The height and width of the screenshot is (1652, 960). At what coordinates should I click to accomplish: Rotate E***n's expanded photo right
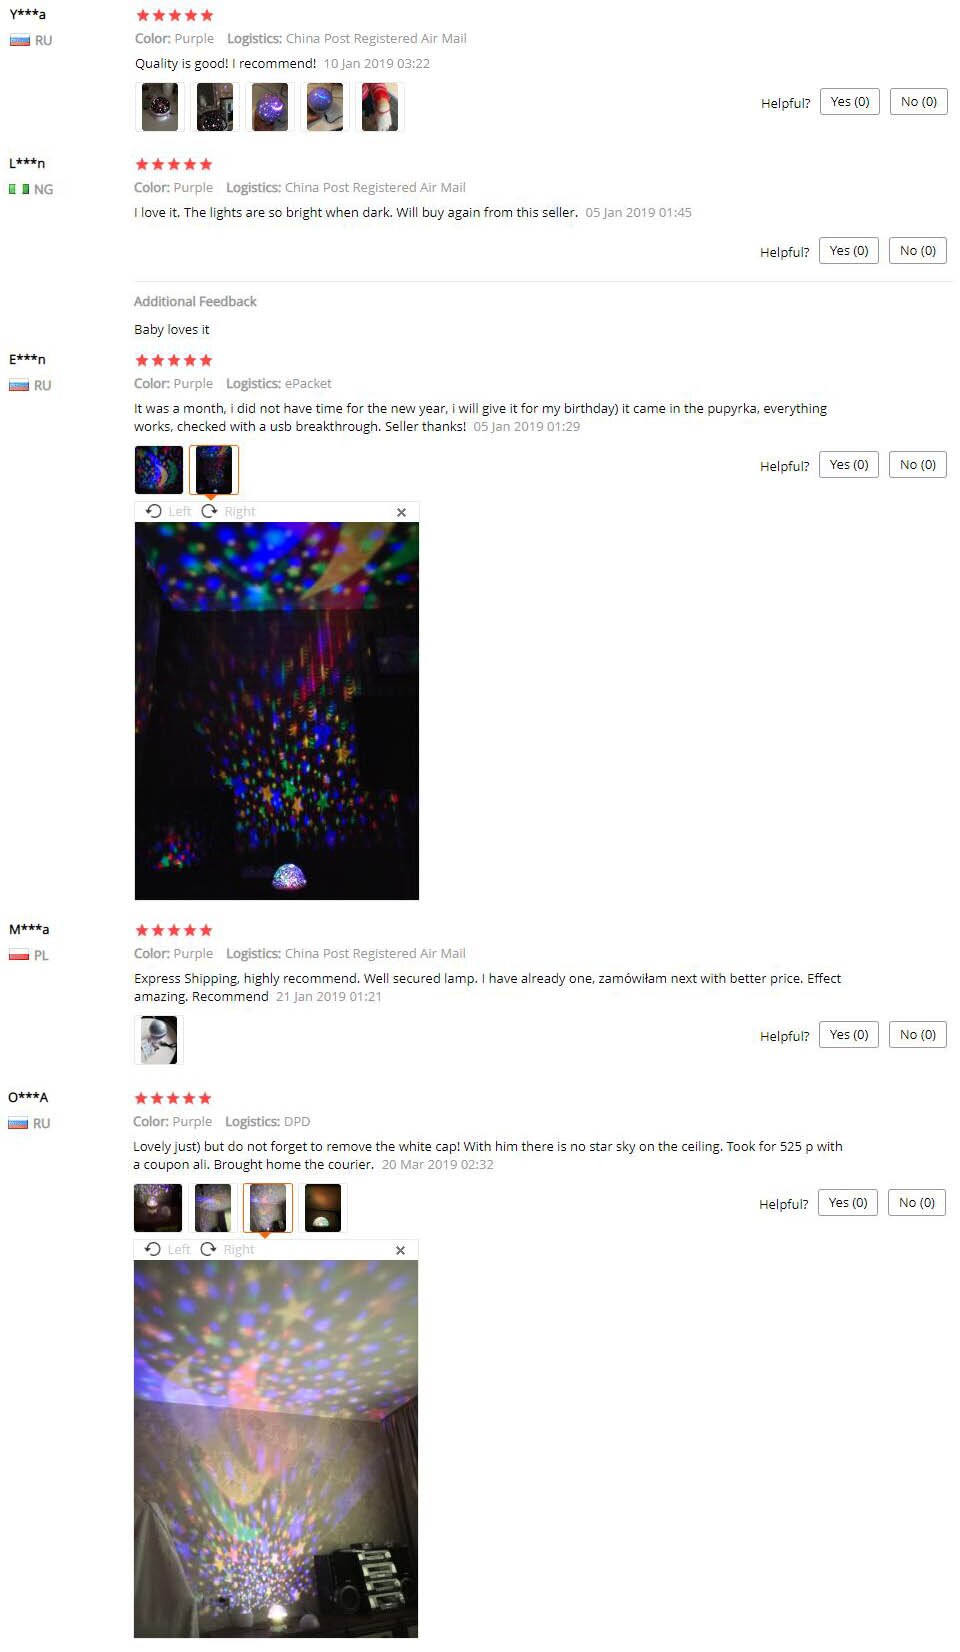[x=228, y=511]
